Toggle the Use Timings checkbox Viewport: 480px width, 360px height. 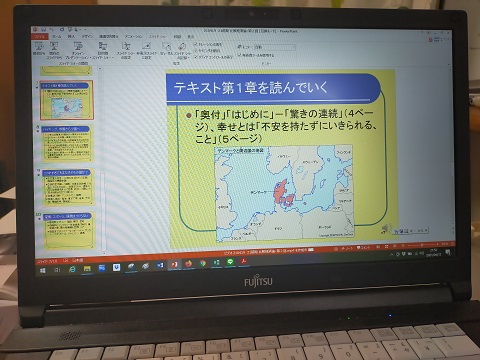195,51
